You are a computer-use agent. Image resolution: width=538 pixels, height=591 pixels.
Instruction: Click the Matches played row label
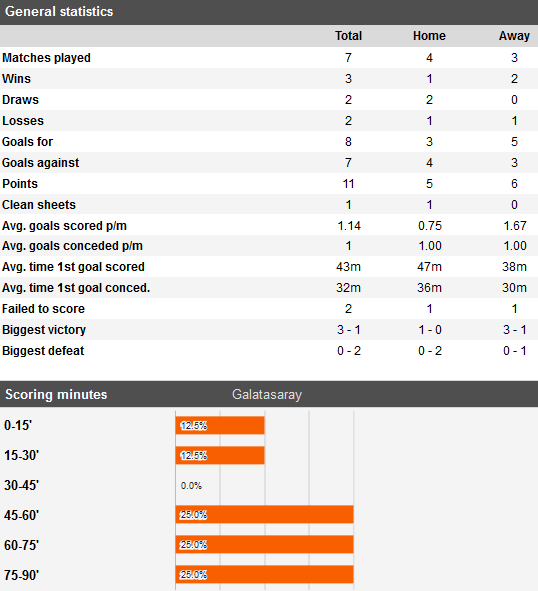(x=46, y=58)
